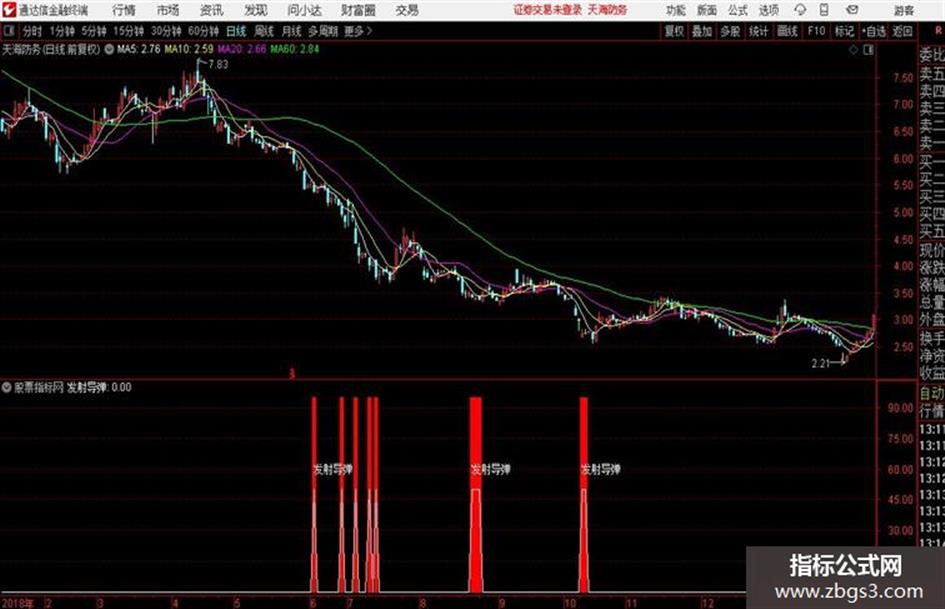Click the diamond icon above the chart
945x609 pixels.
click(853, 50)
